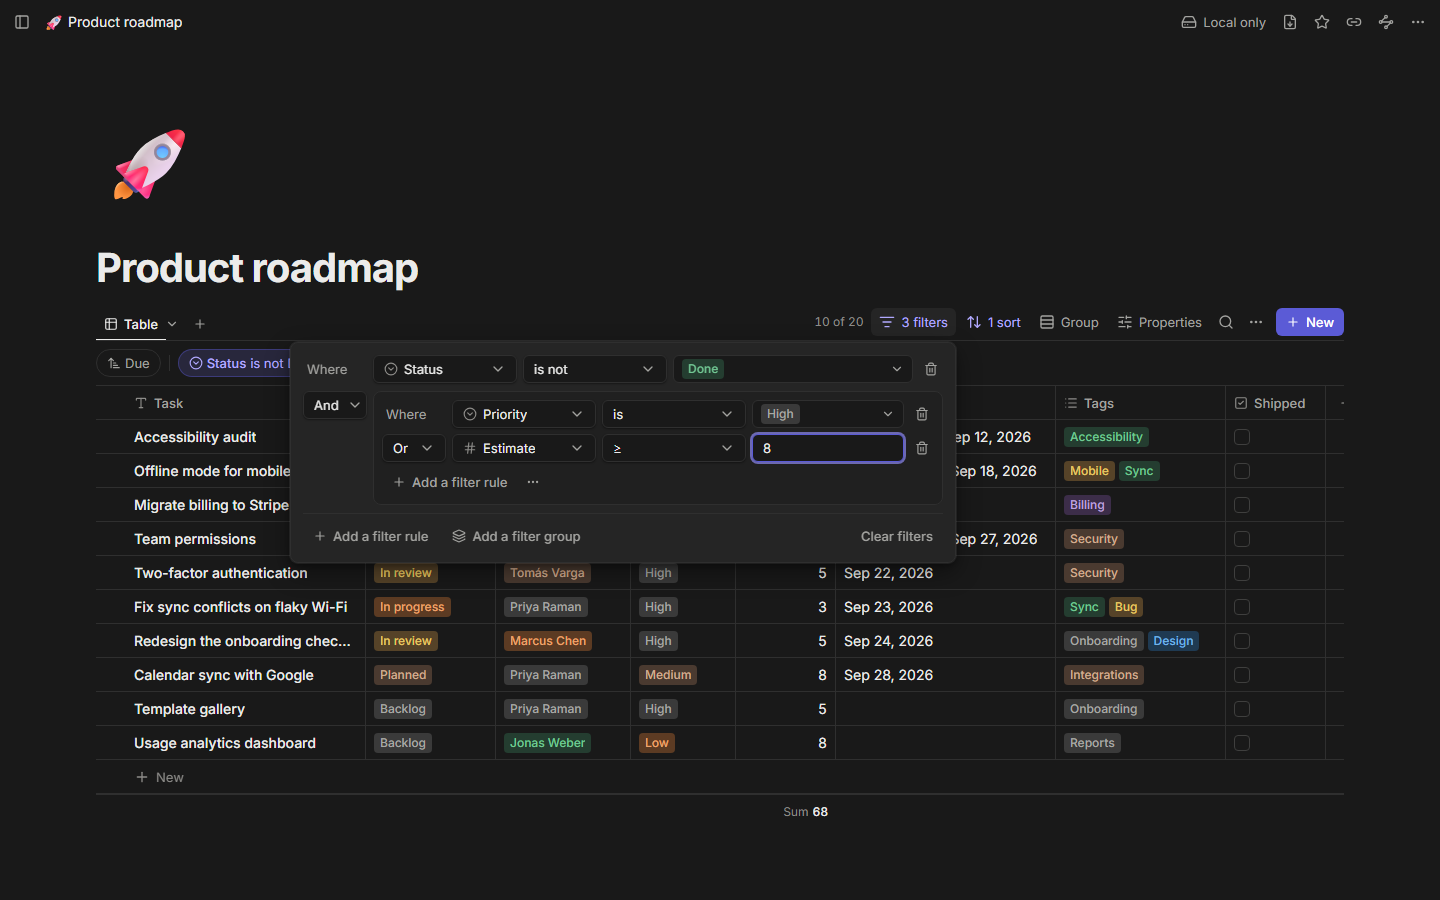Open the search icon in table toolbar

pos(1226,322)
